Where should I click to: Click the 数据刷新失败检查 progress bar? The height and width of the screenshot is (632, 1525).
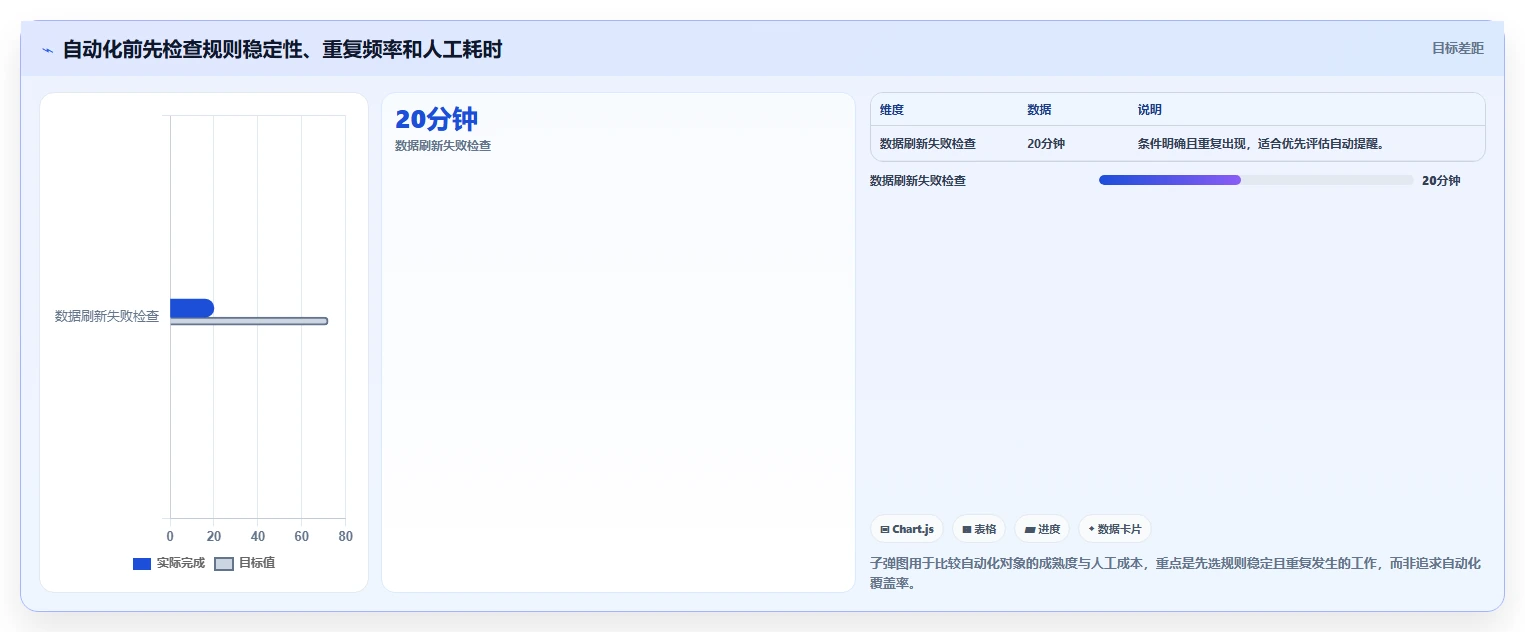click(x=1256, y=180)
